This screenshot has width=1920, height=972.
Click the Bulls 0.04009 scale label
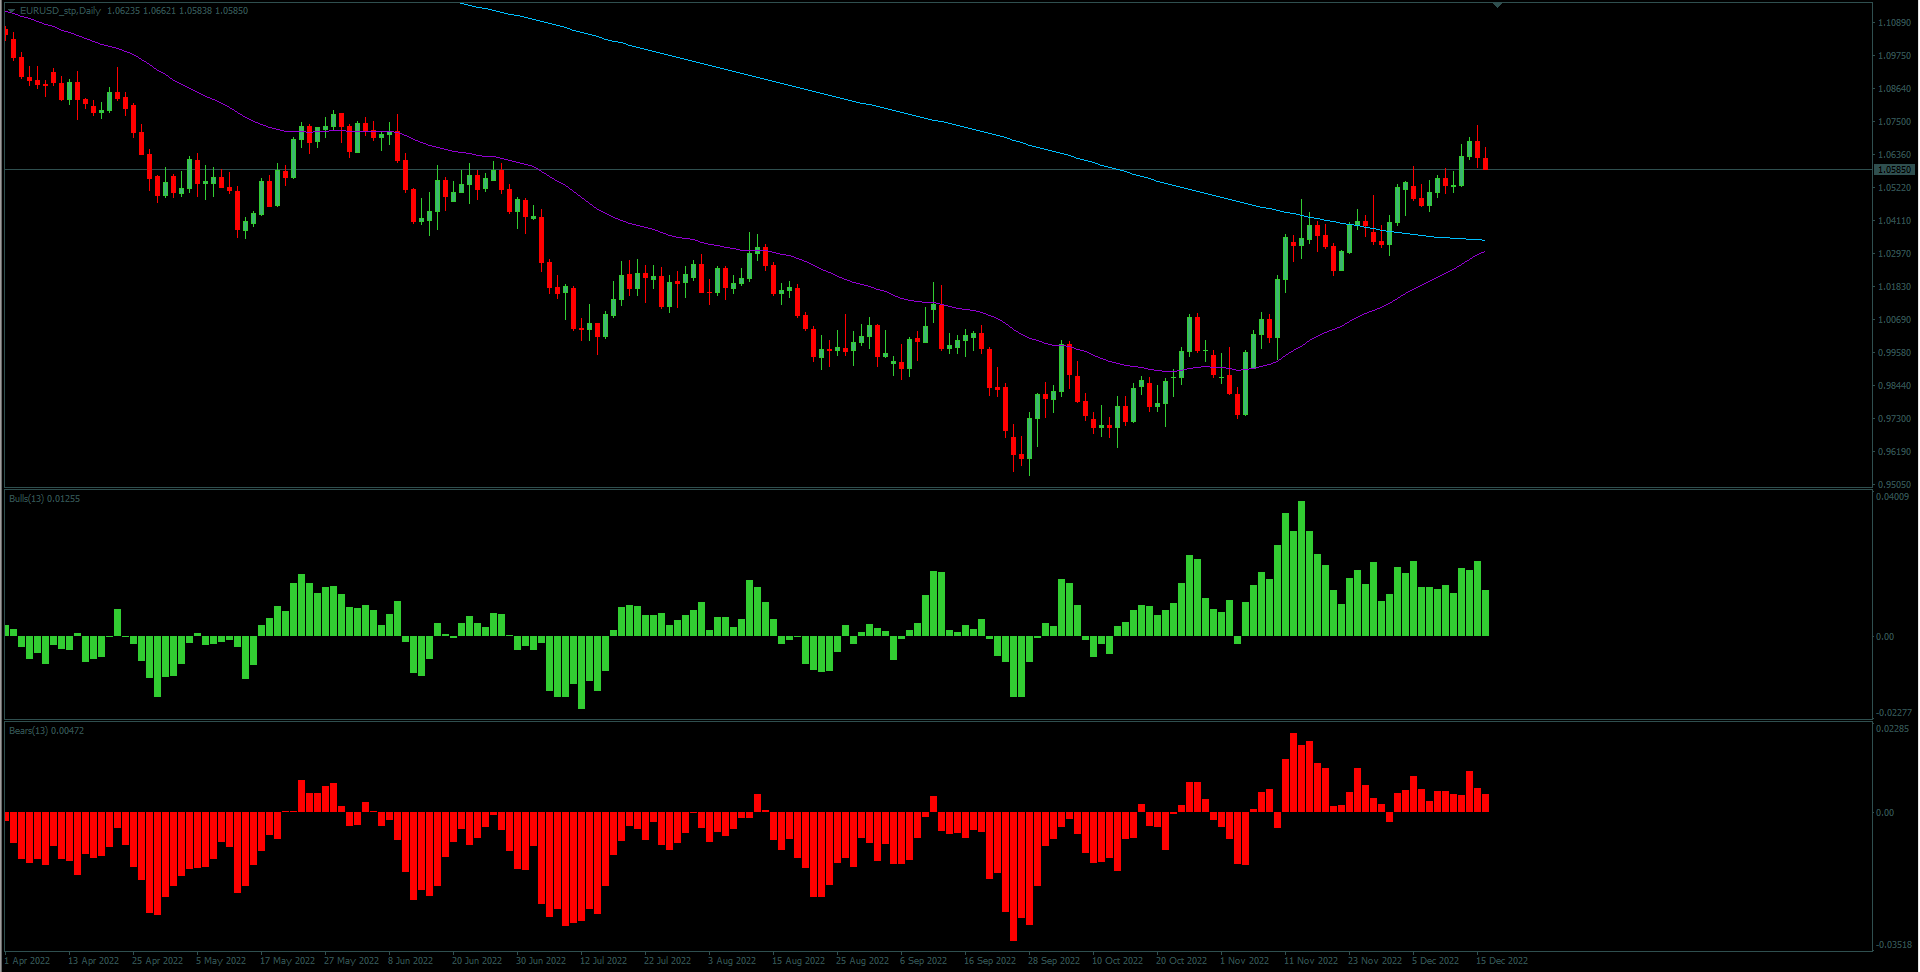click(1892, 497)
